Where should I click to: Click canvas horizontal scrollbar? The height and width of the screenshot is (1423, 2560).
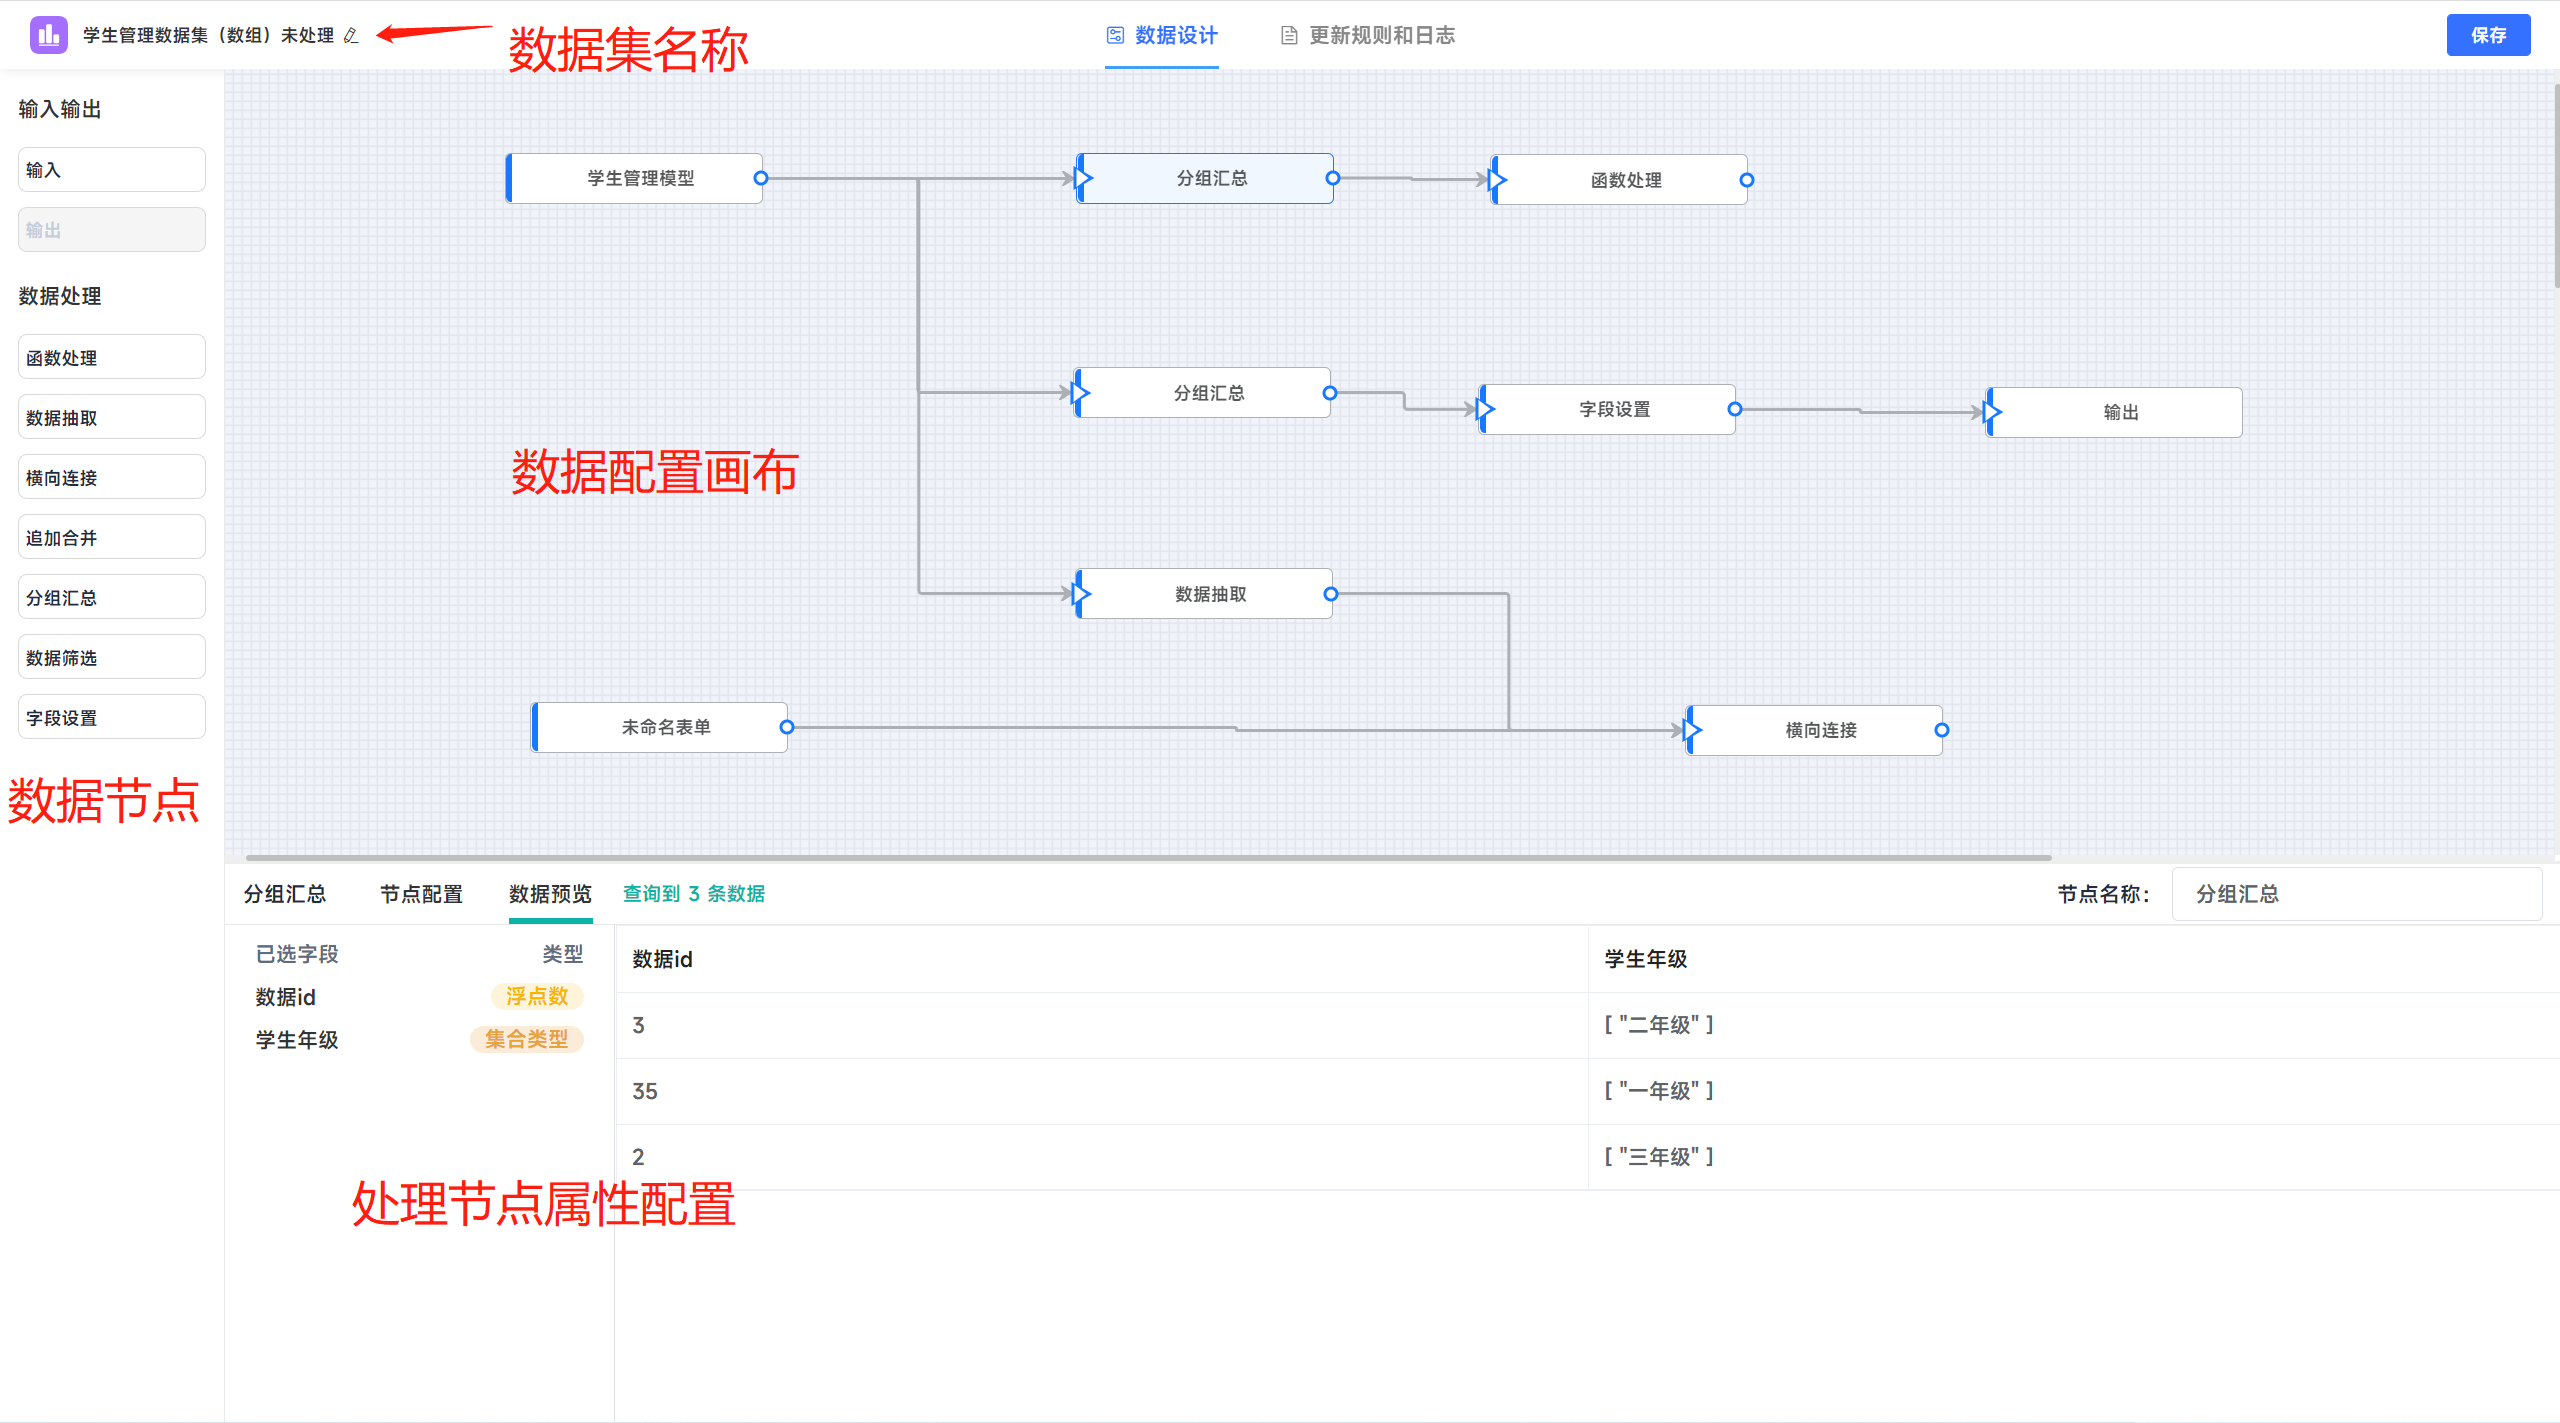coord(1148,857)
